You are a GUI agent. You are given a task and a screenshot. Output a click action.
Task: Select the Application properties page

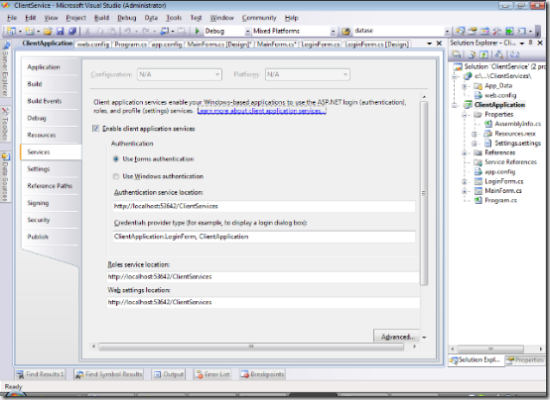coord(51,67)
